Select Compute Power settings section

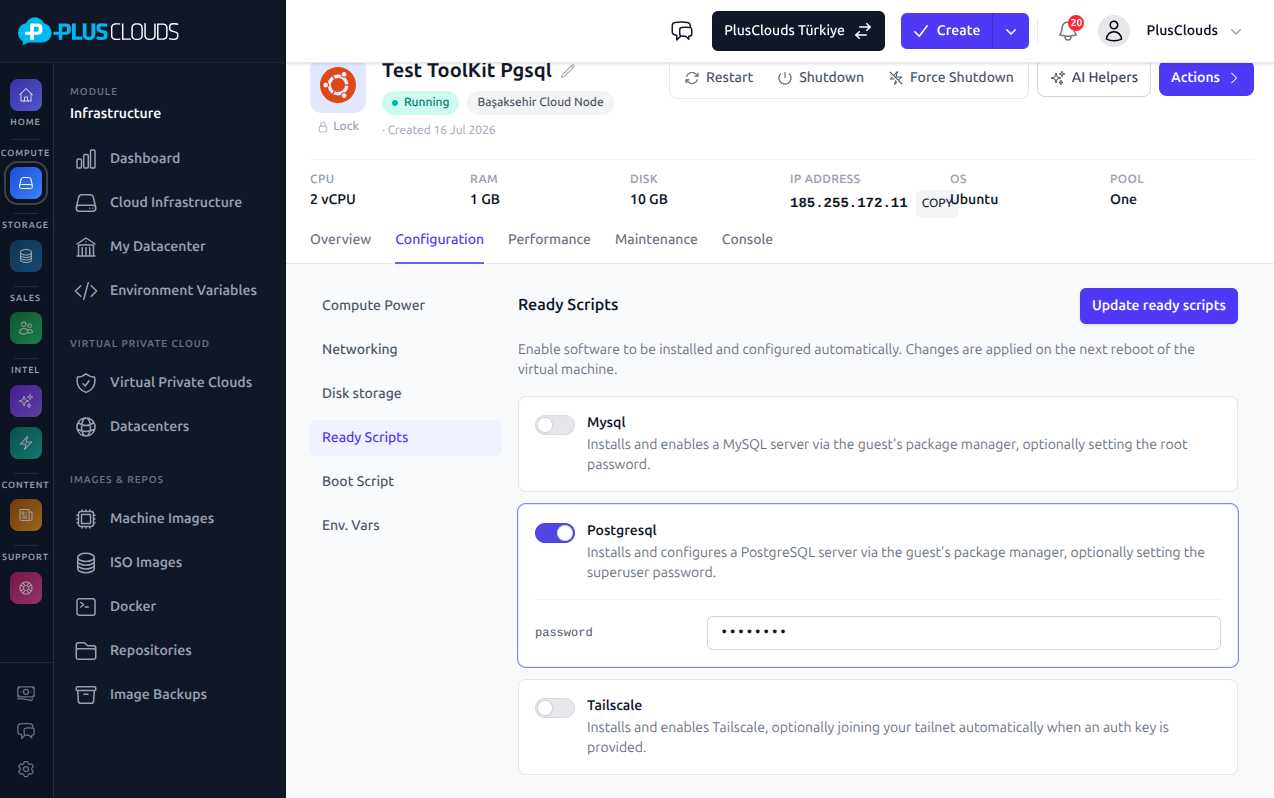406,305
